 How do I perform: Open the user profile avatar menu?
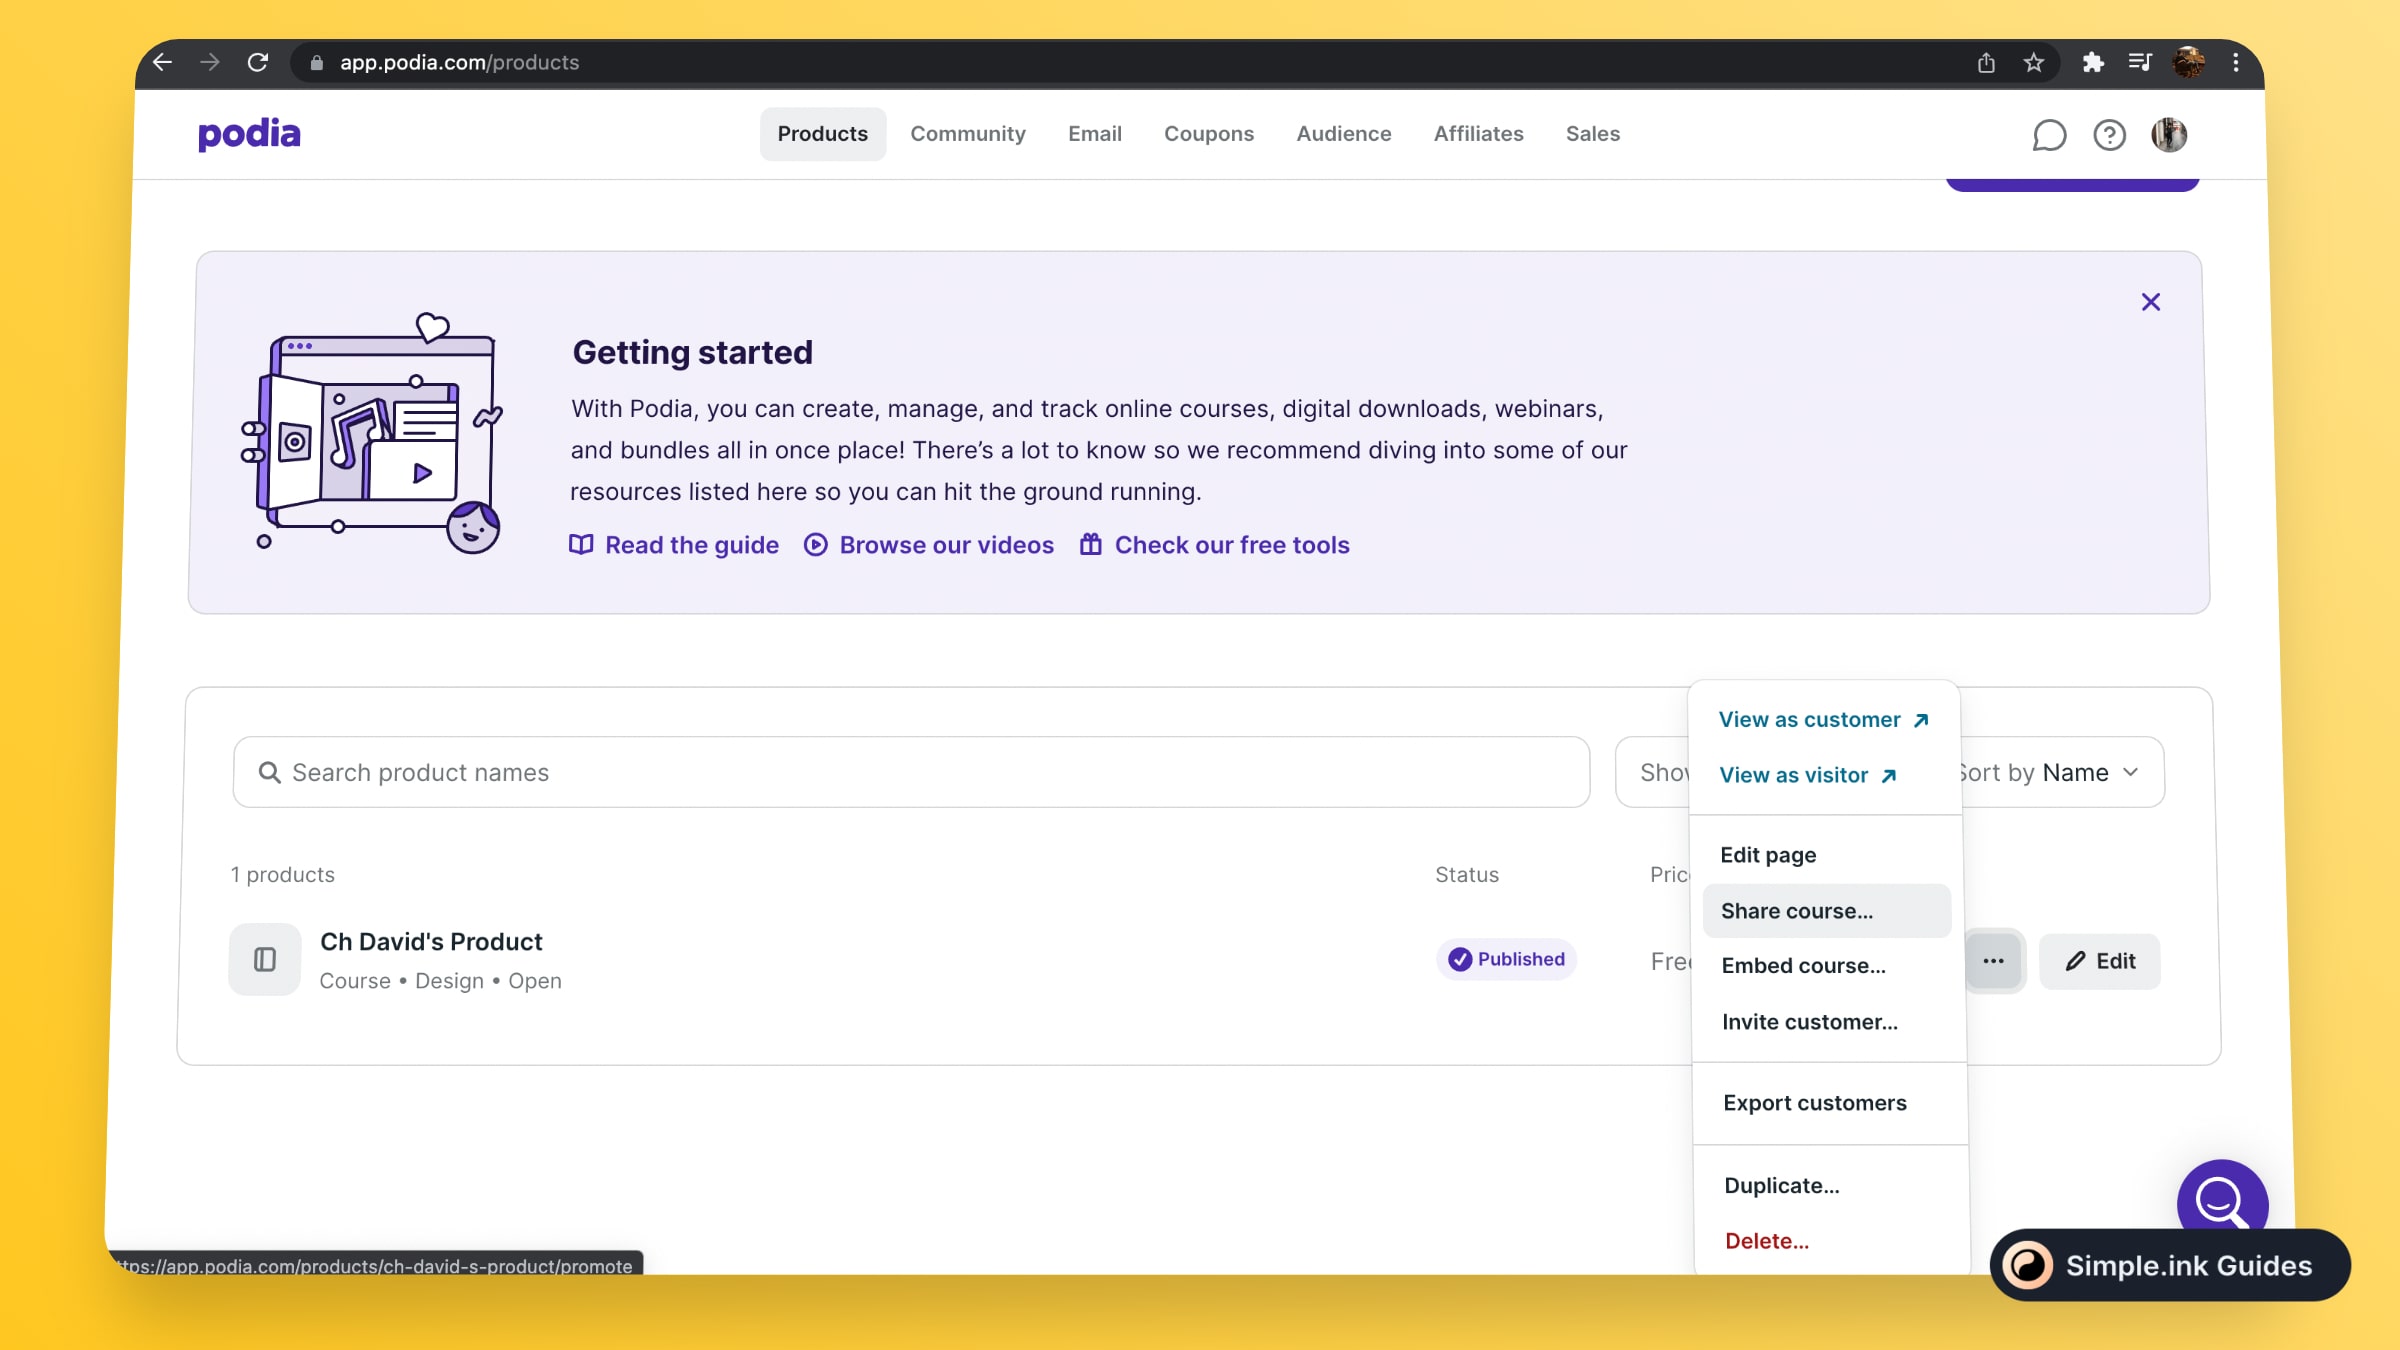(2169, 135)
